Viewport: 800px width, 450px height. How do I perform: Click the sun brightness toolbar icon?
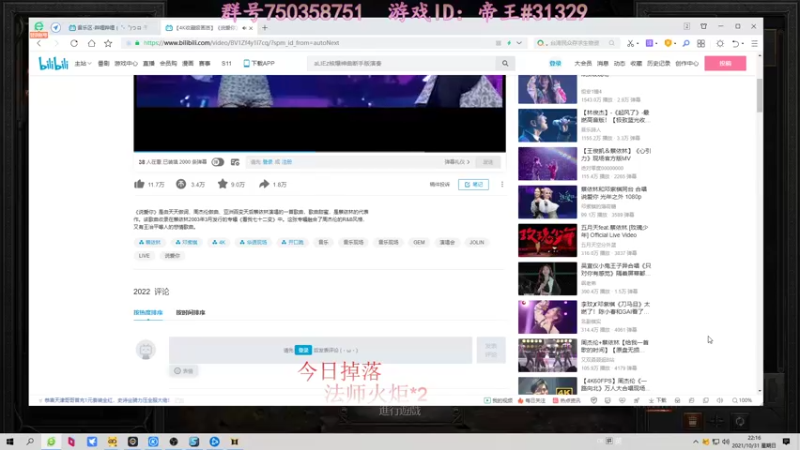coord(720,43)
